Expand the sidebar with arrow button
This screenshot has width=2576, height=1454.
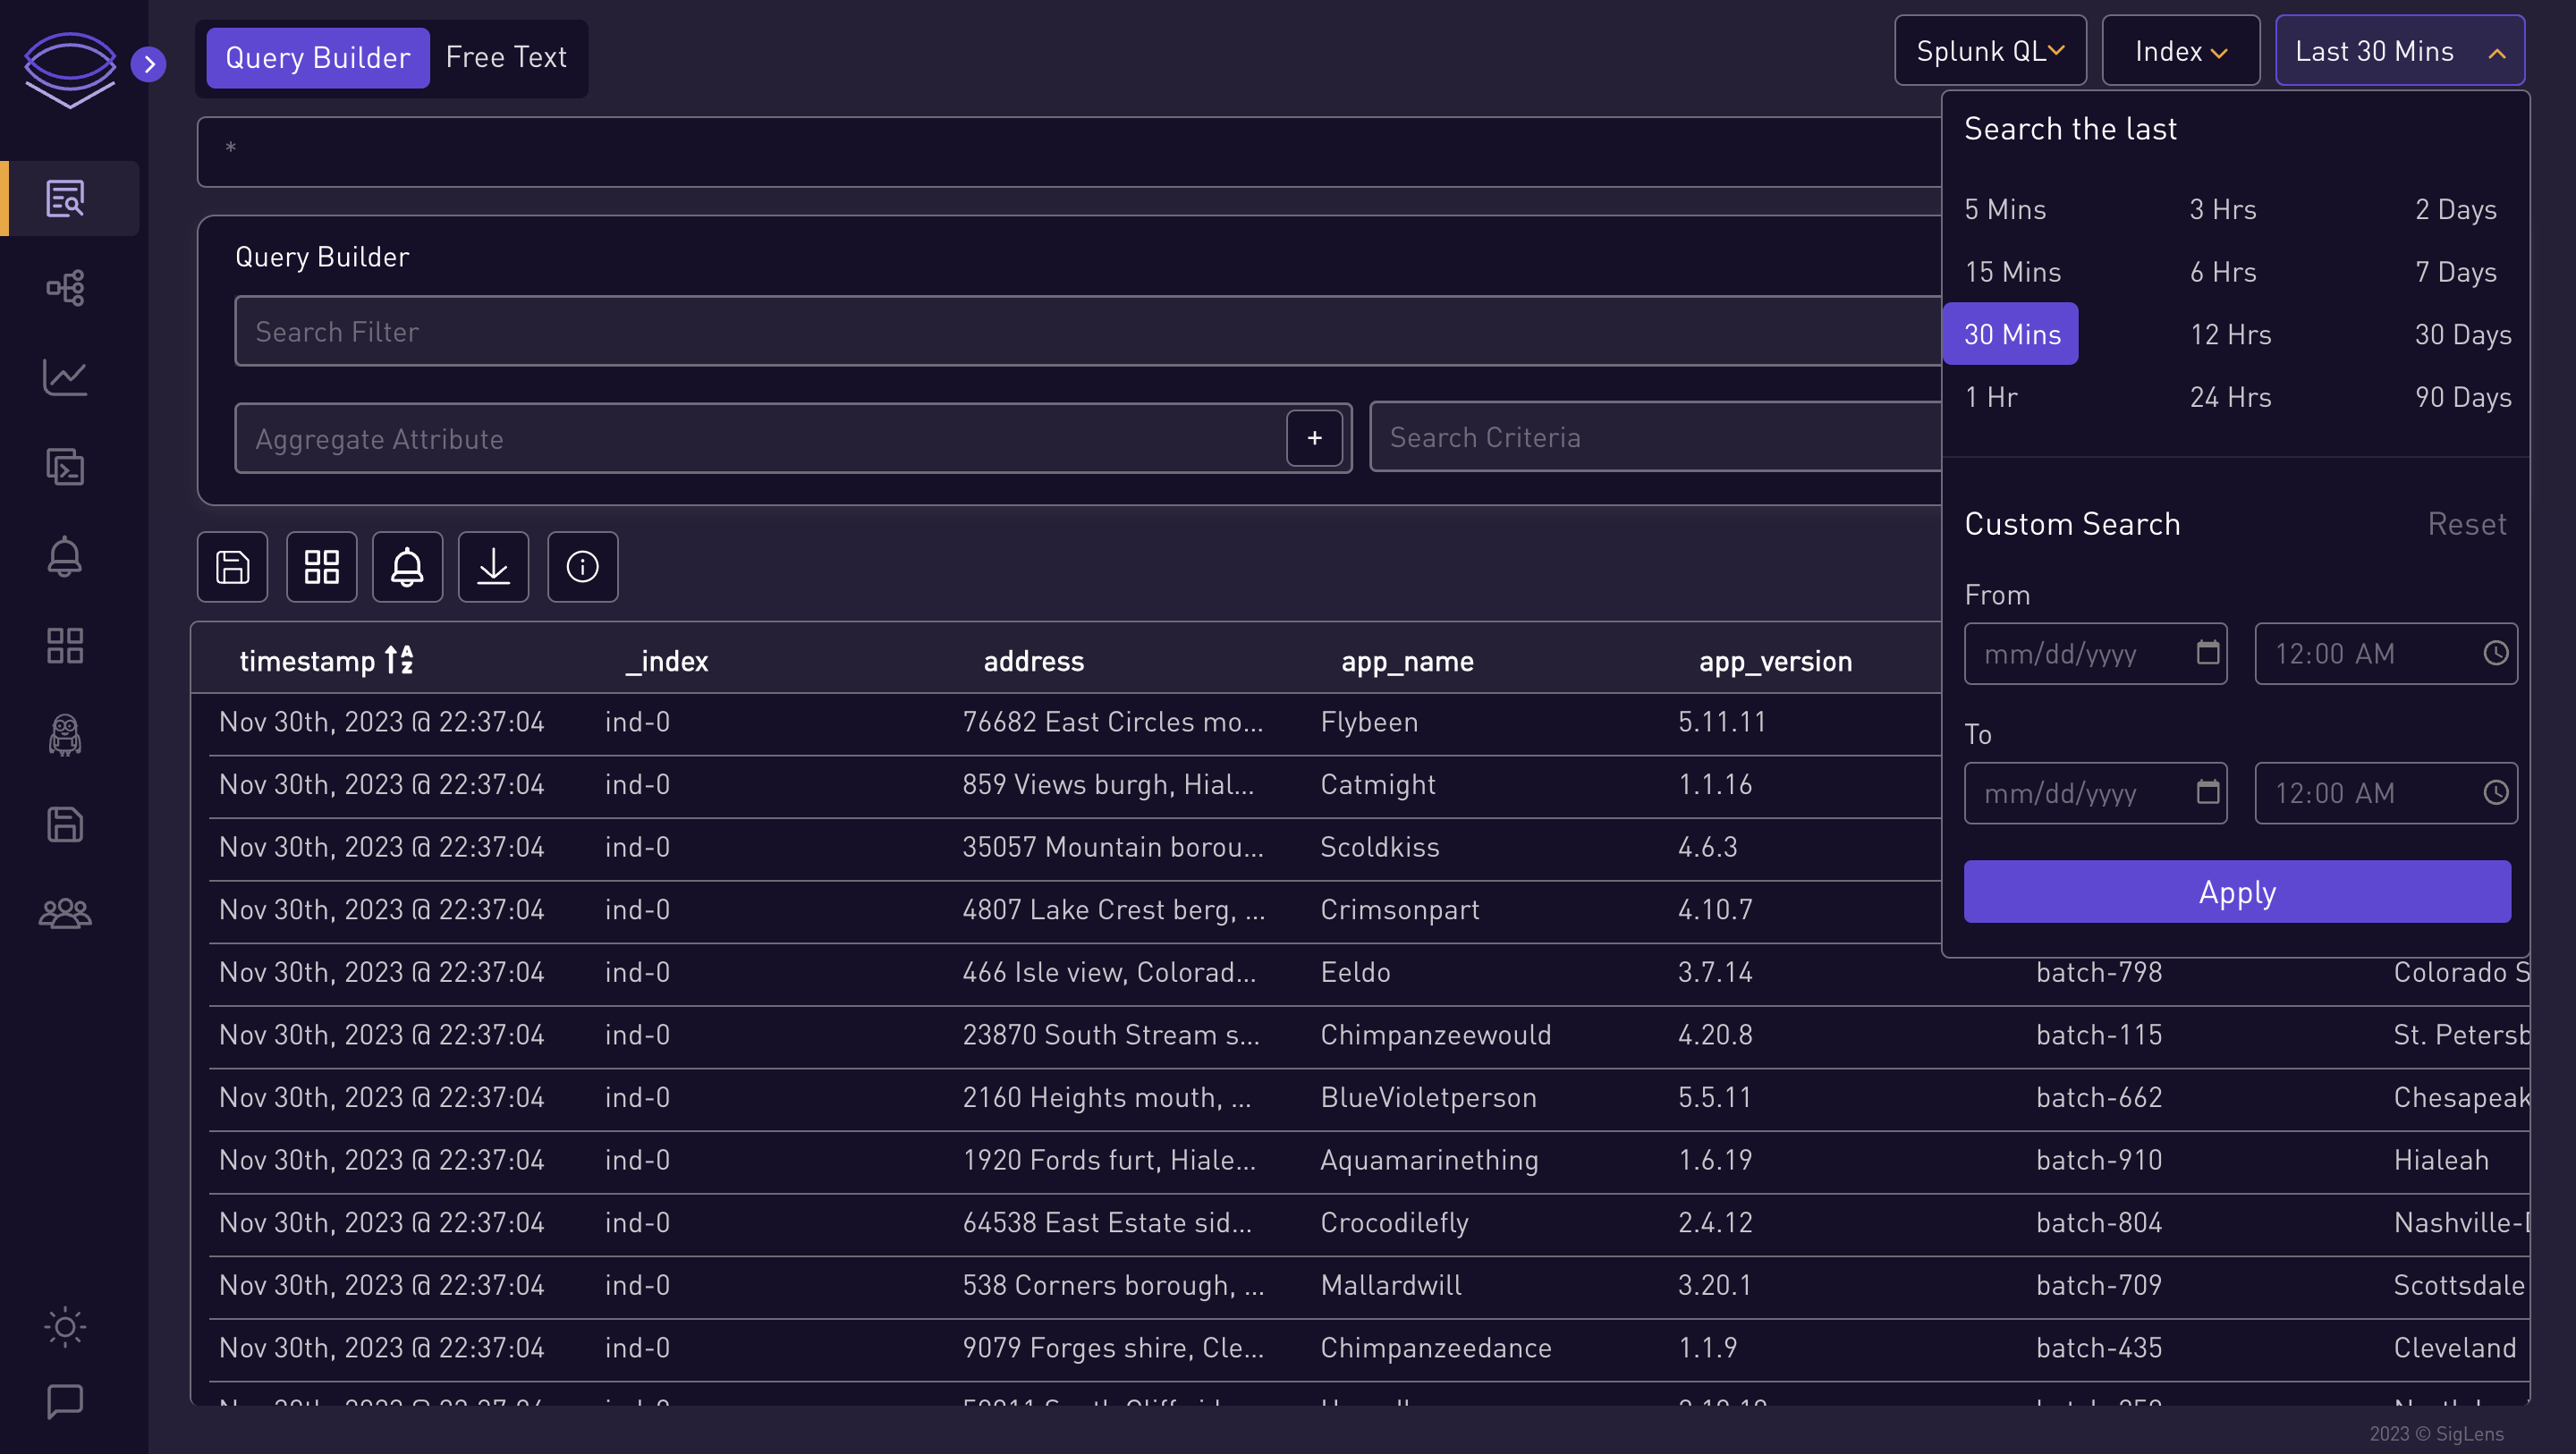[148, 64]
